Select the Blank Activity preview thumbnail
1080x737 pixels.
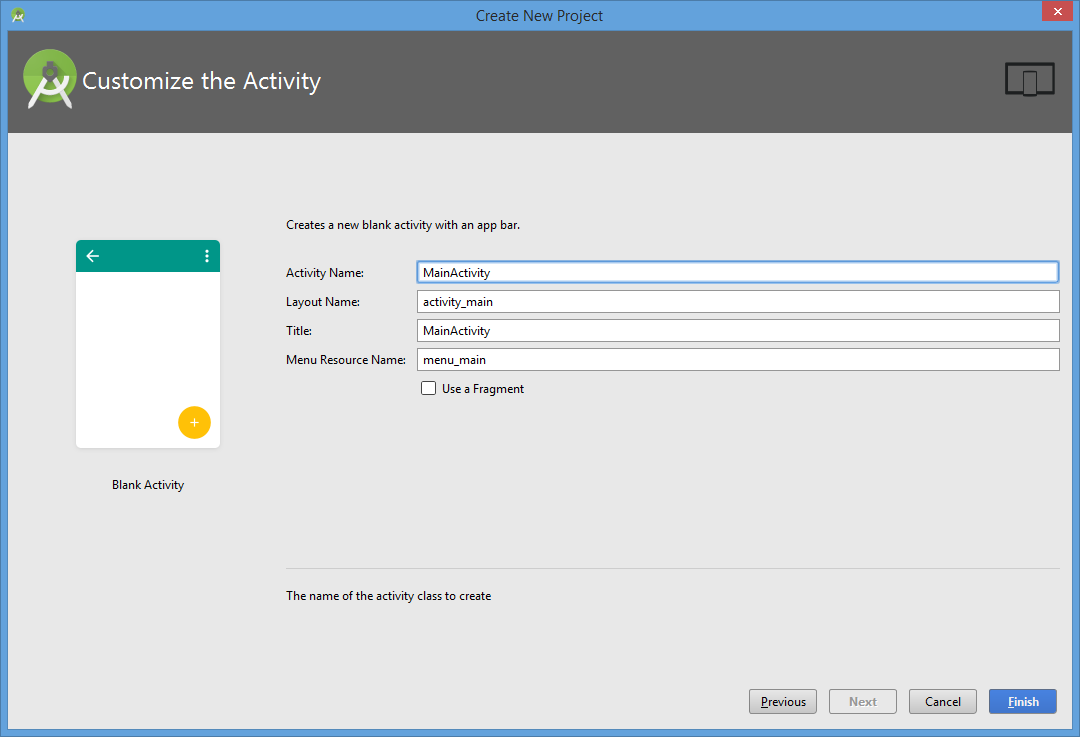148,344
